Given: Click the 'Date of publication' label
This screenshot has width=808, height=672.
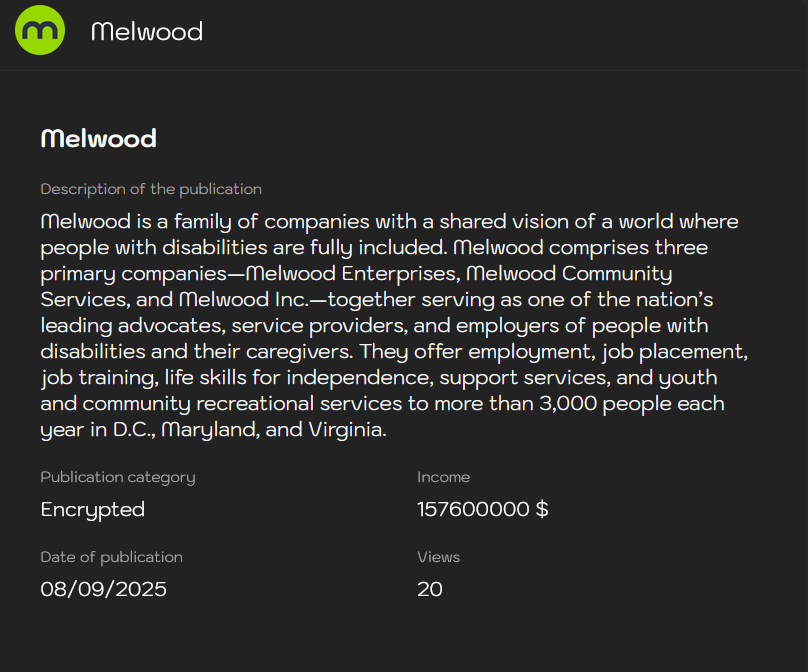Looking at the screenshot, I should (111, 557).
